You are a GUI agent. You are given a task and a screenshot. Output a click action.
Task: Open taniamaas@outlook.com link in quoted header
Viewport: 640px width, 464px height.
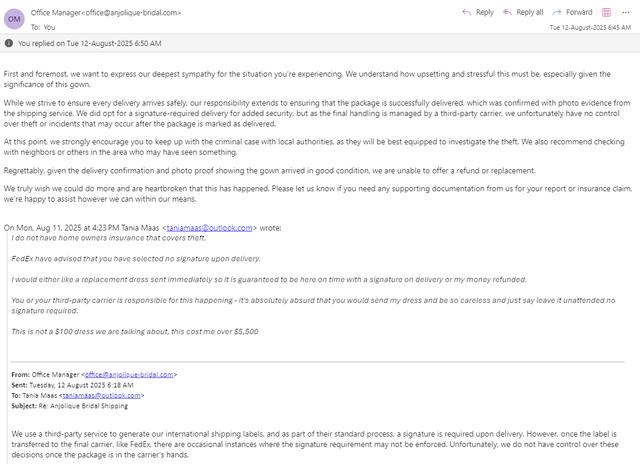209,228
